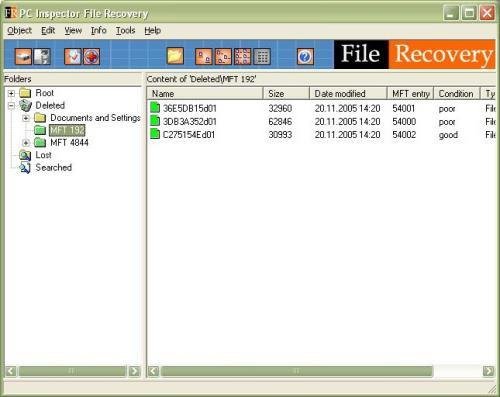This screenshot has height=397, width=500.
Task: Click the Lost magnifier folder icon
Action: click(x=25, y=155)
